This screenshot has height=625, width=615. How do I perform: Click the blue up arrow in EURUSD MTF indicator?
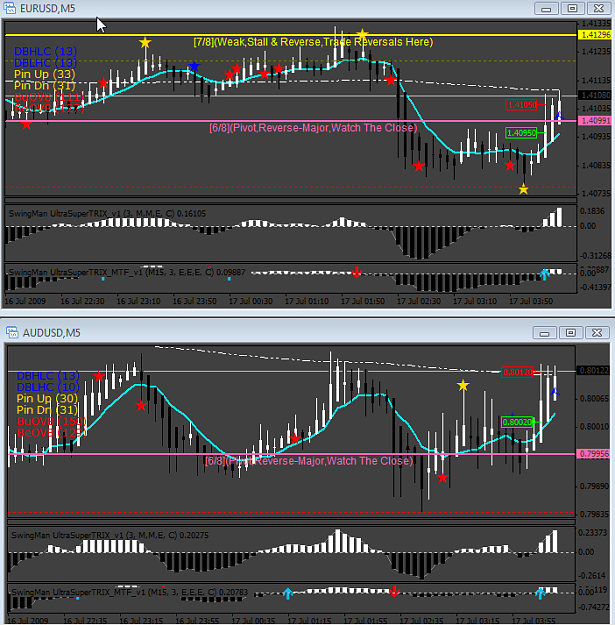click(x=544, y=275)
